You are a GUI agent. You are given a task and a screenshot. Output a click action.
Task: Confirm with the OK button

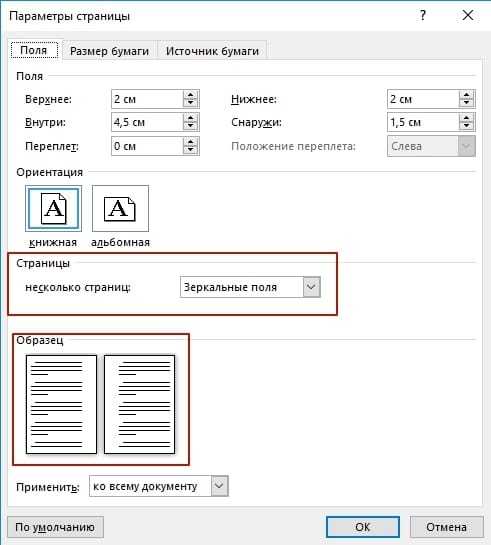tap(363, 527)
